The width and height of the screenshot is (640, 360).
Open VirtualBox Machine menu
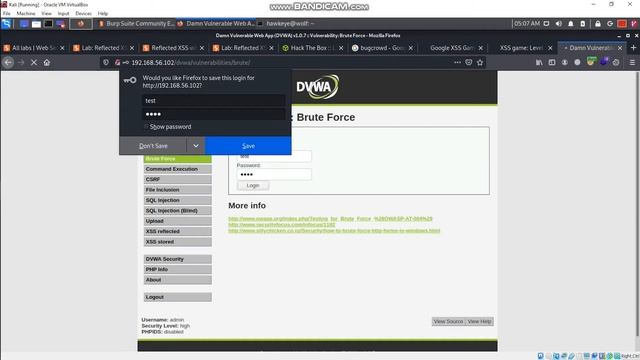pyautogui.click(x=26, y=13)
